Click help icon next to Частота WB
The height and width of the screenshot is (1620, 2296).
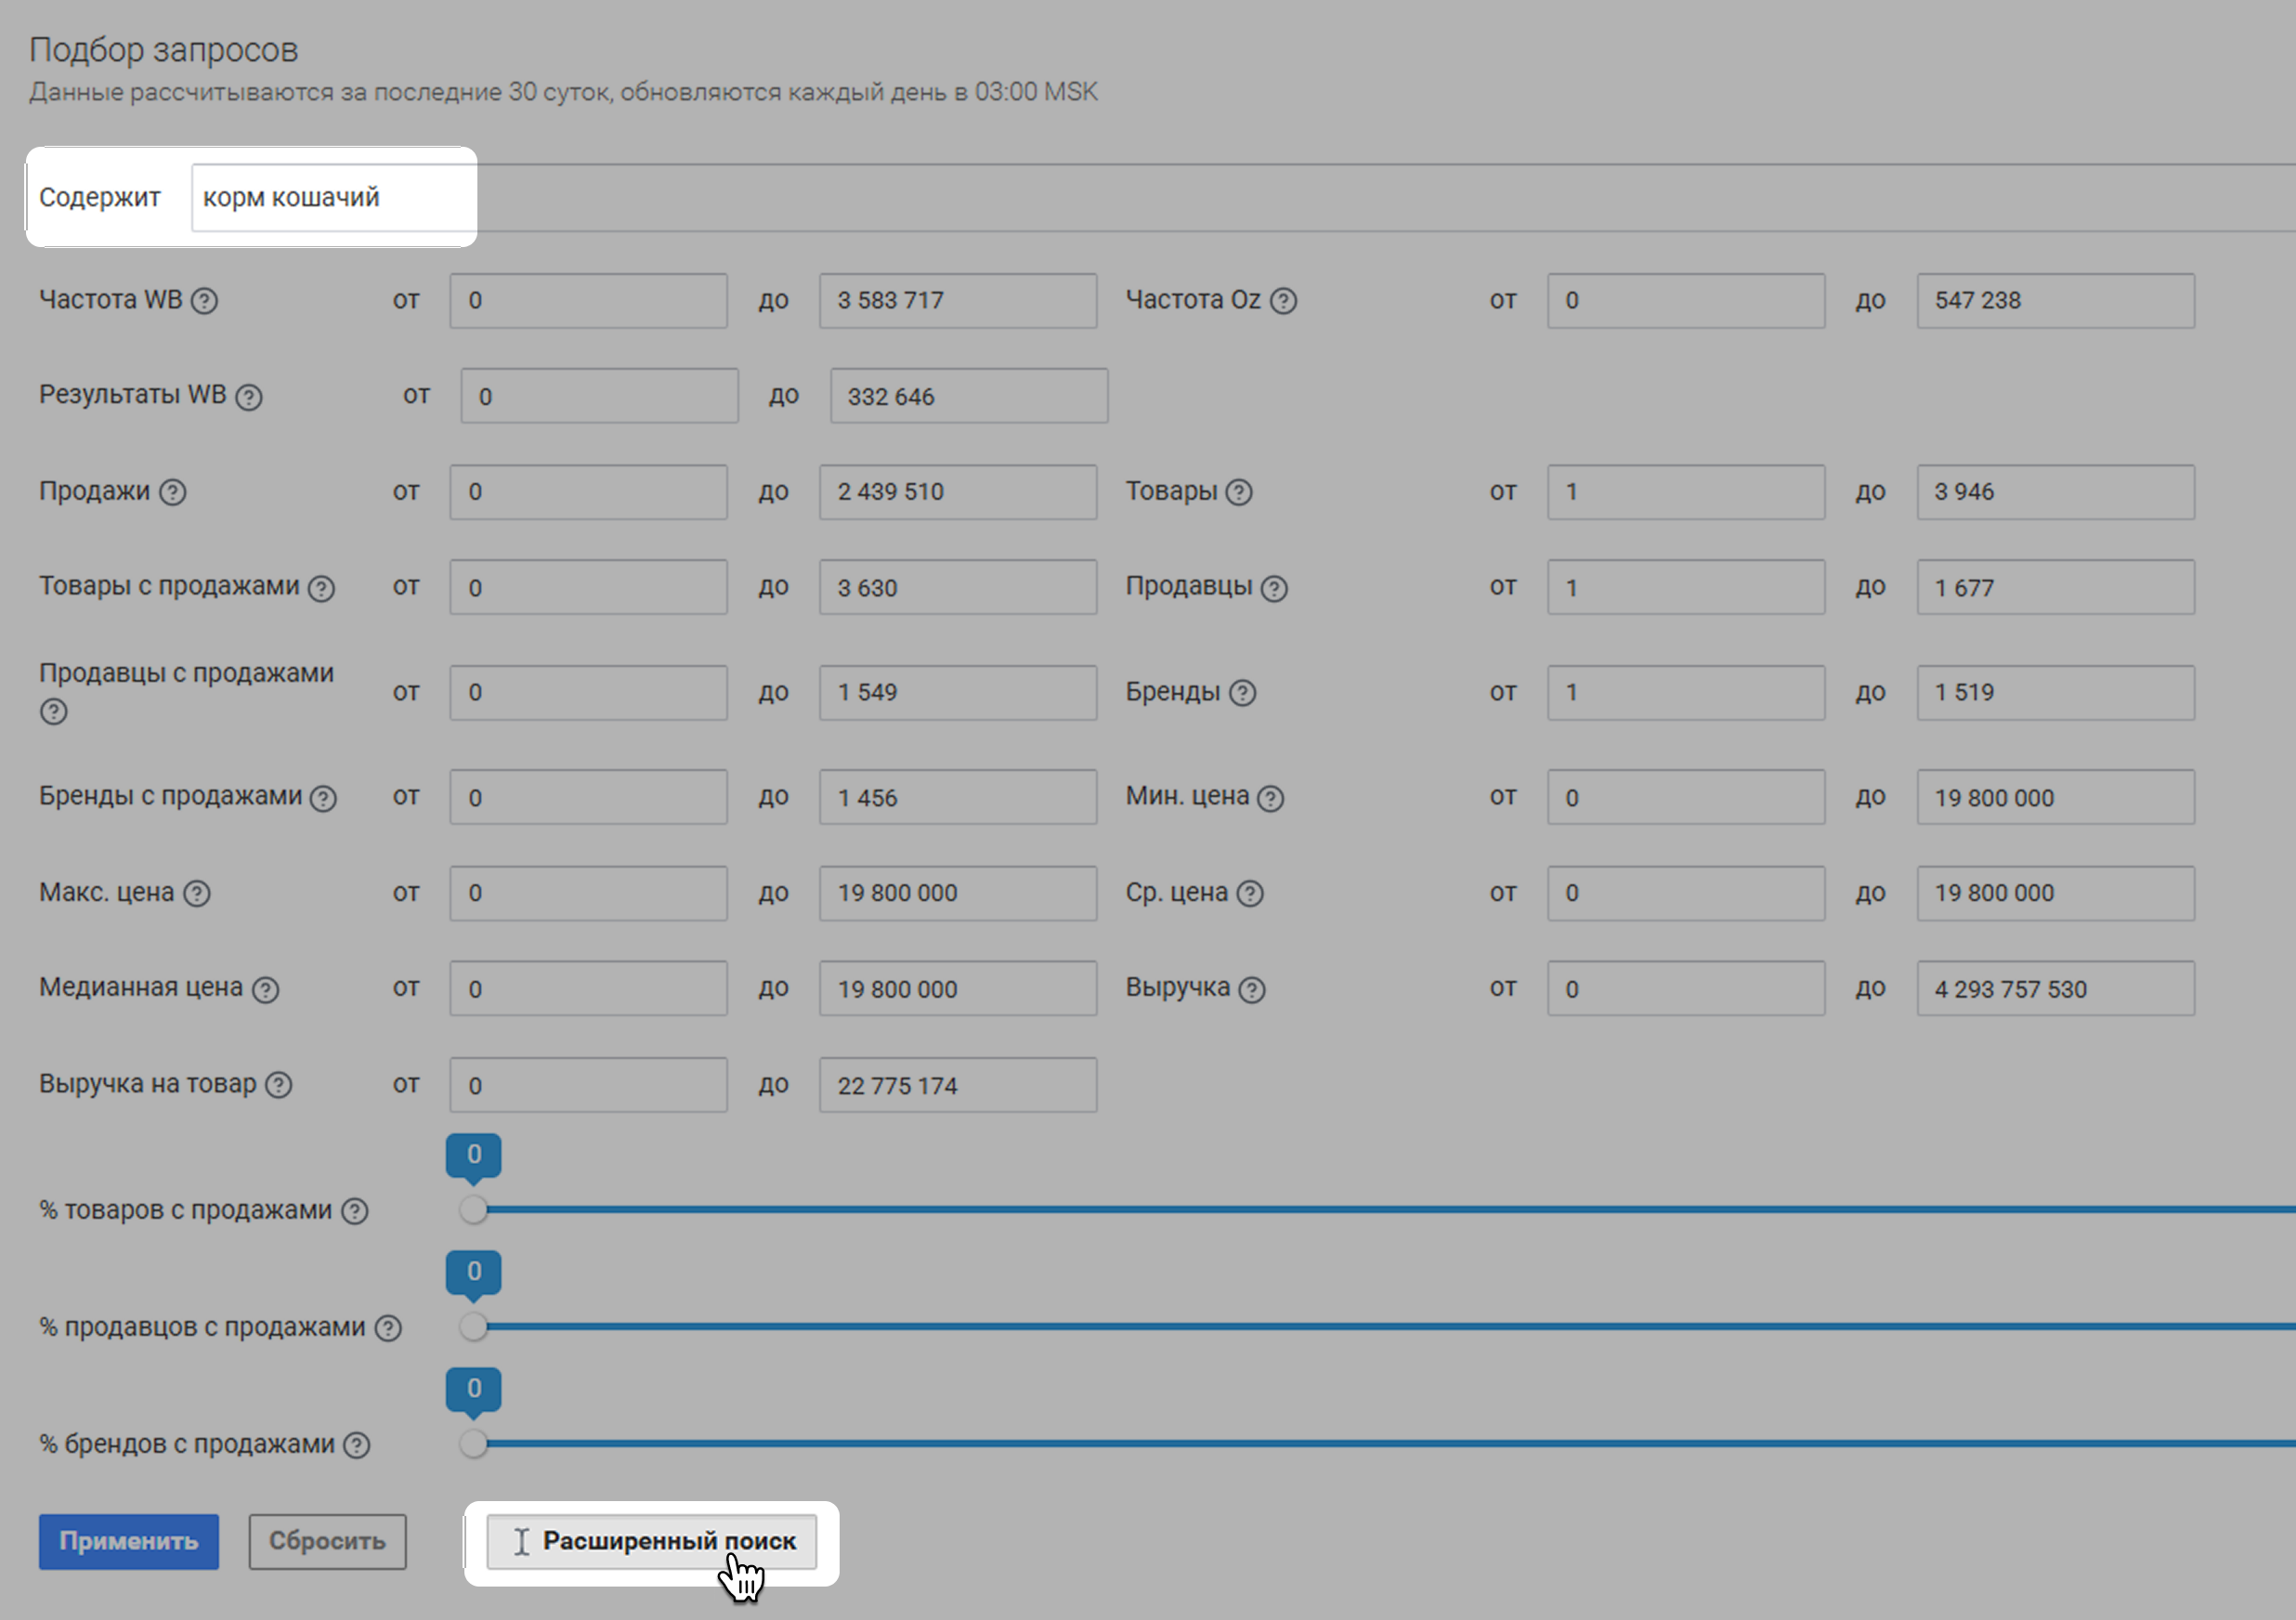tap(204, 301)
